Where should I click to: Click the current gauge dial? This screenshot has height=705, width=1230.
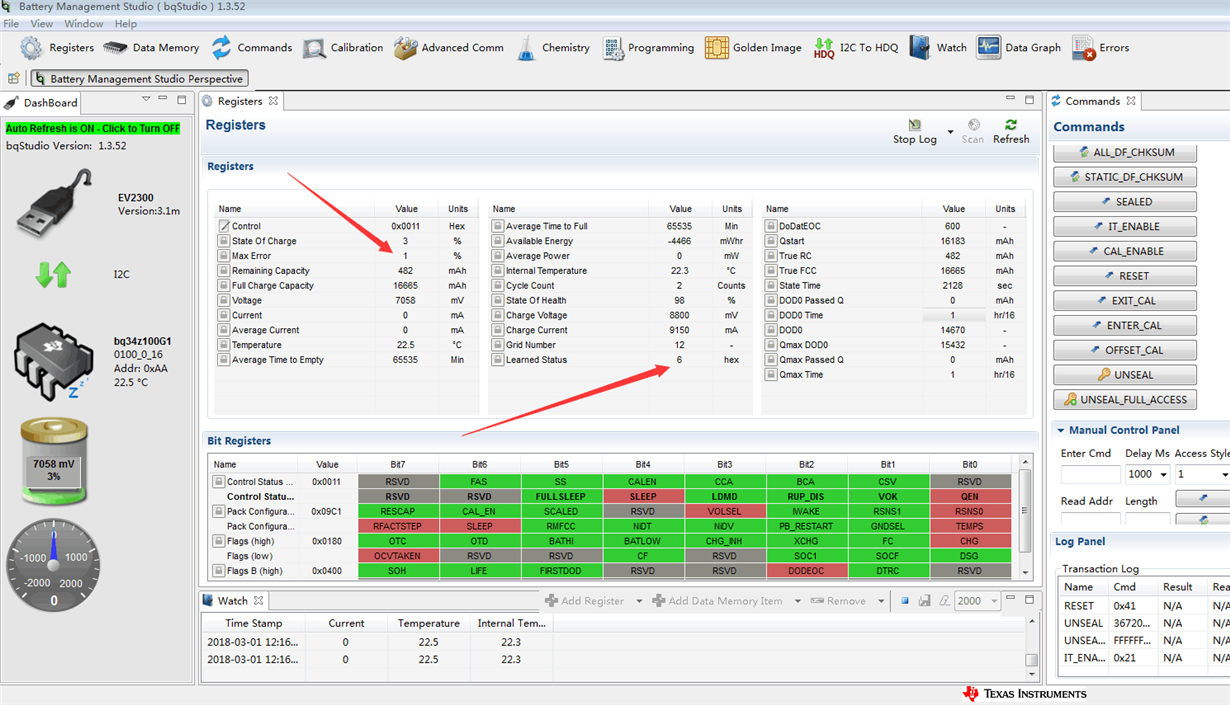[x=55, y=564]
